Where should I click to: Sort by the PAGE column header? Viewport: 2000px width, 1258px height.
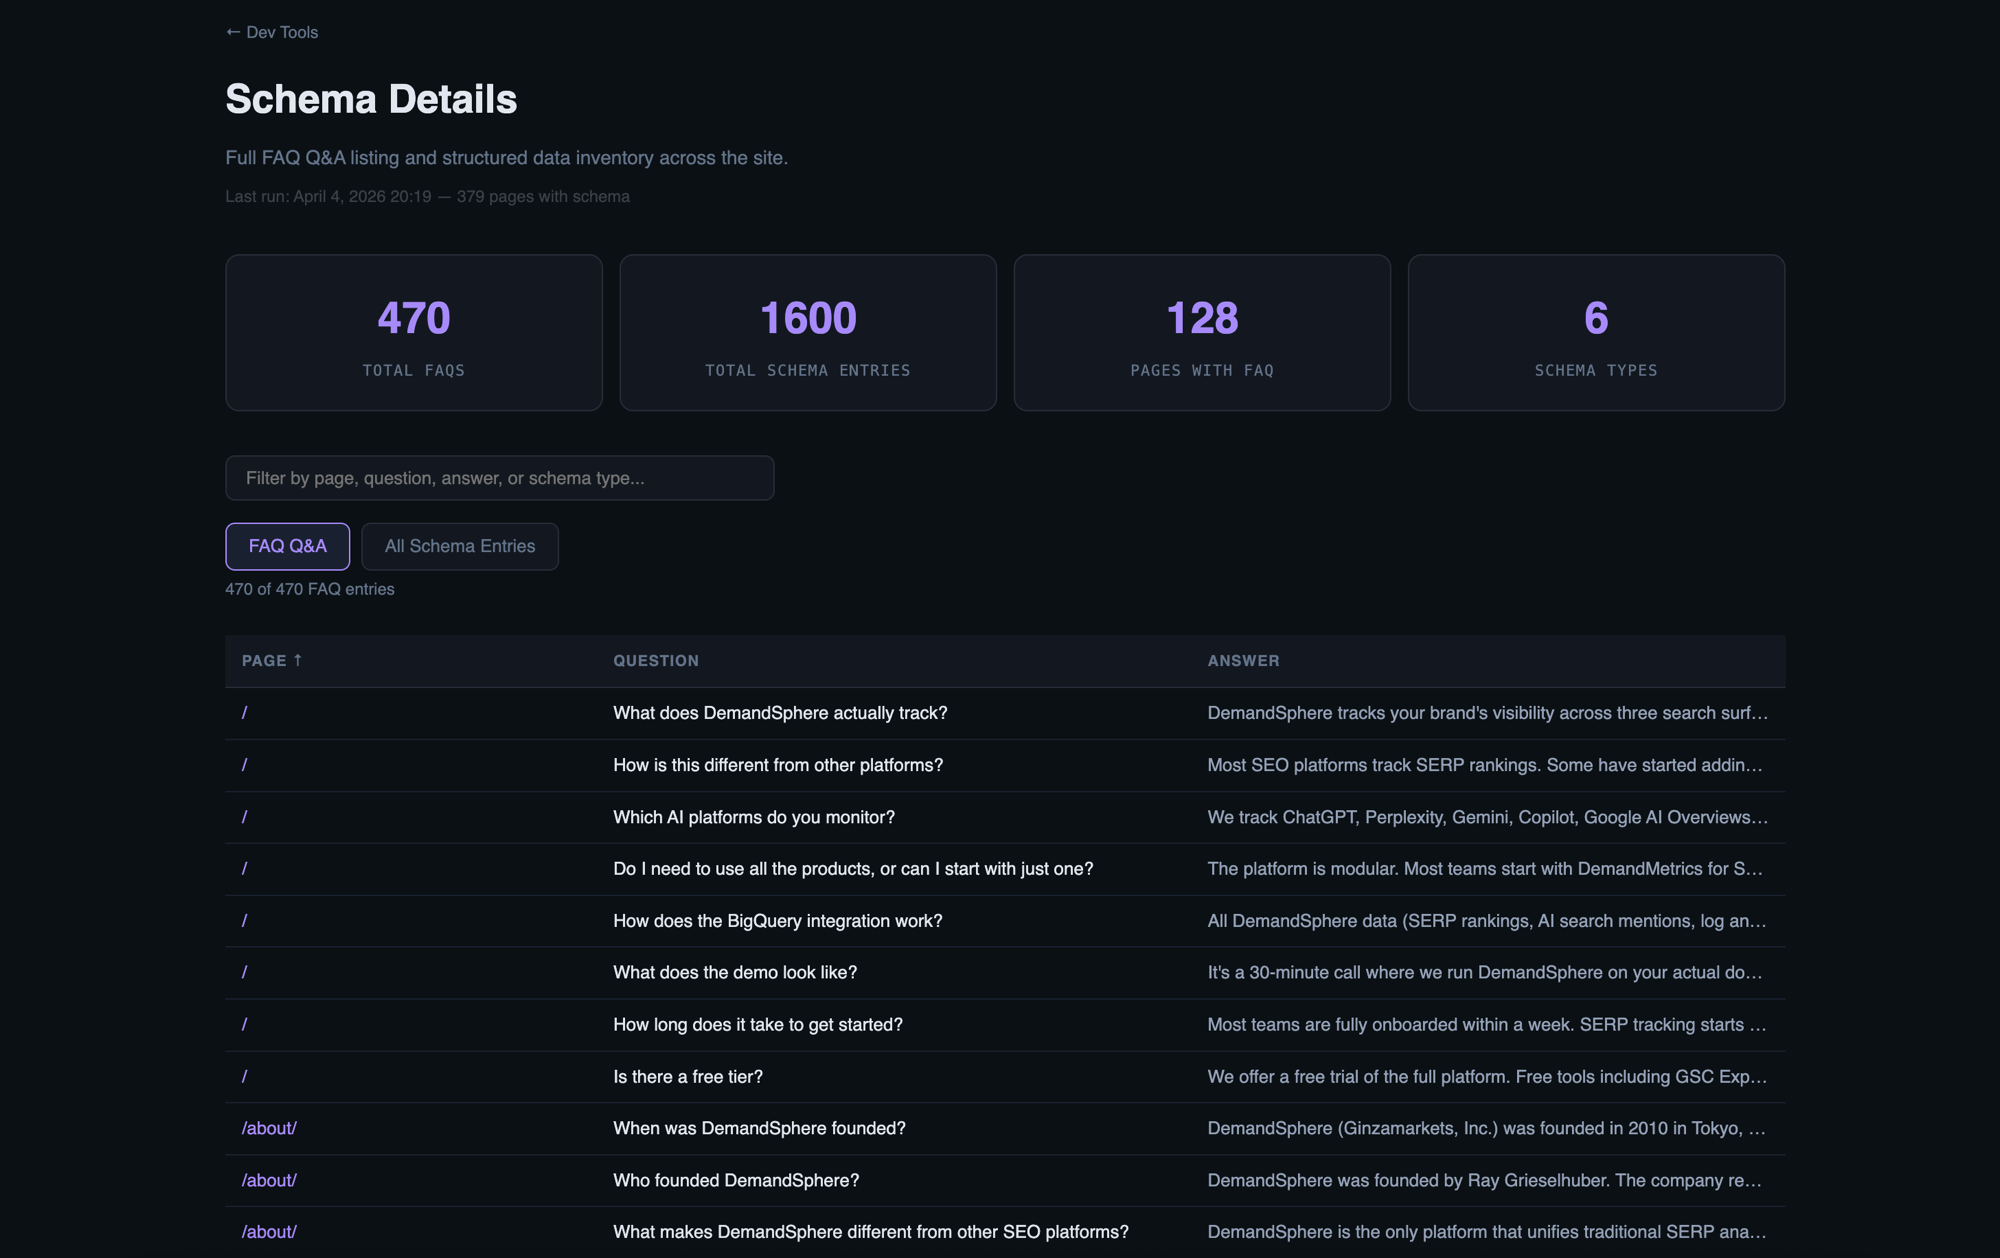(264, 661)
